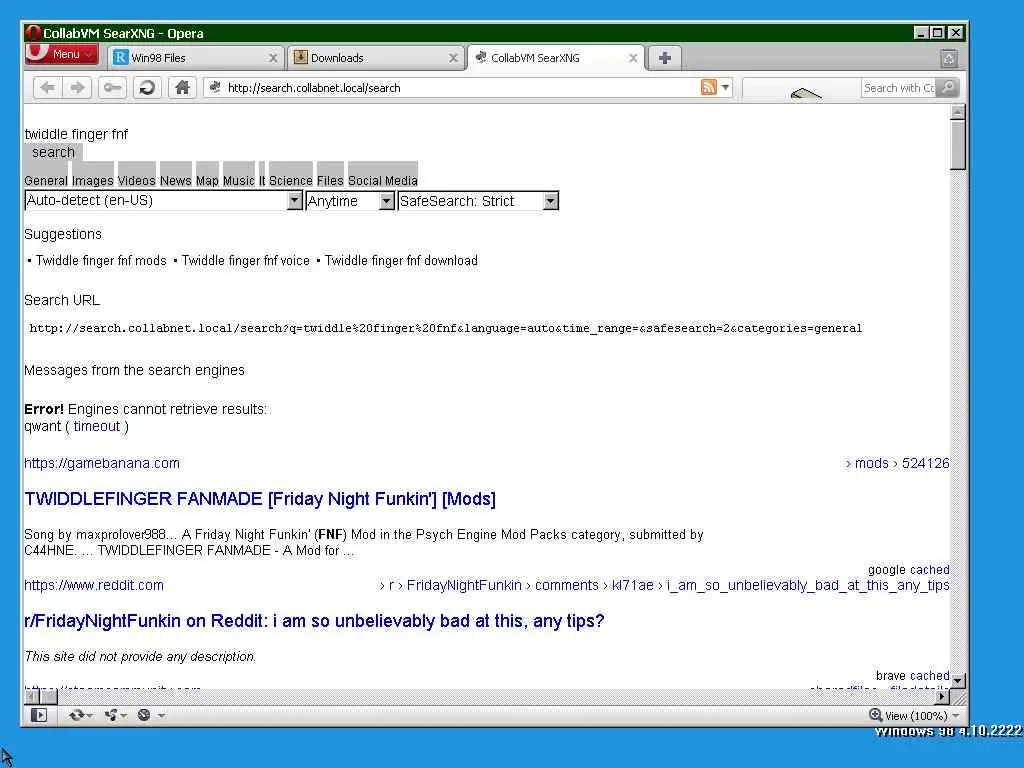
Task: Go forward with the Forward arrow
Action: tap(77, 88)
